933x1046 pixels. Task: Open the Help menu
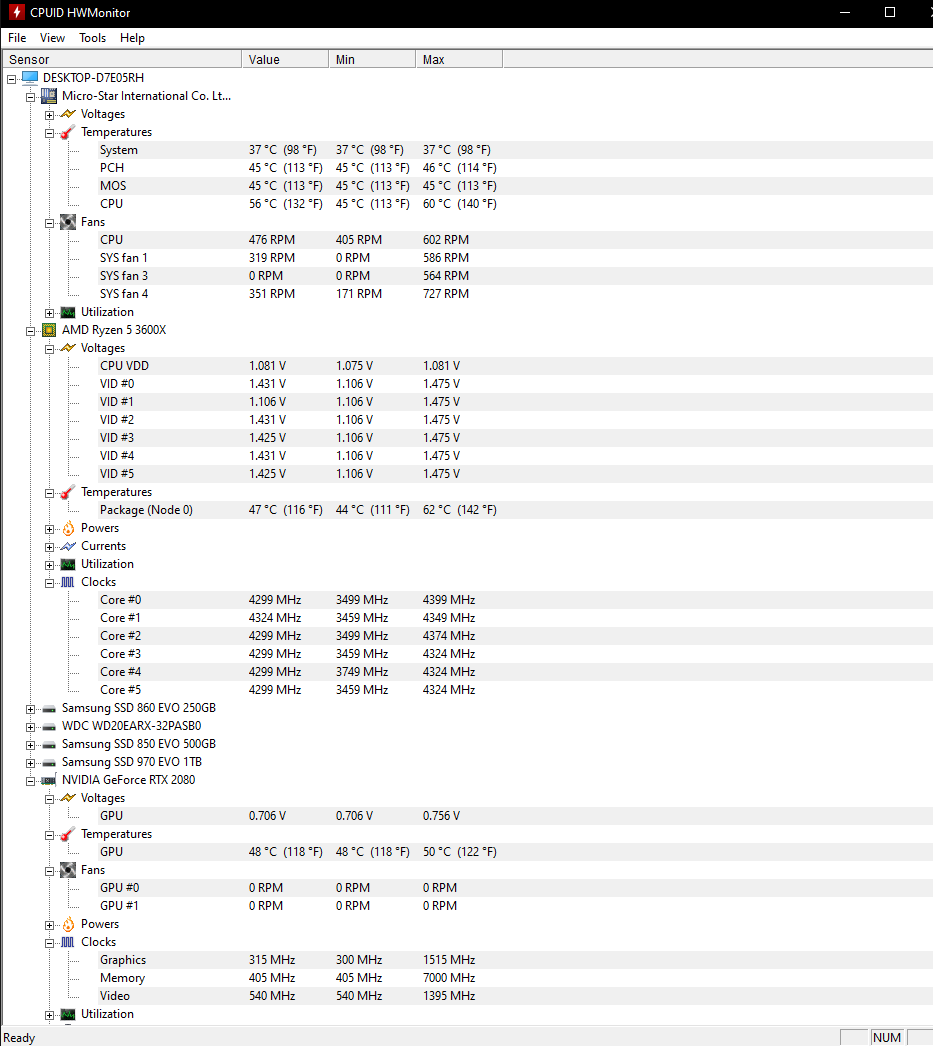(x=132, y=38)
